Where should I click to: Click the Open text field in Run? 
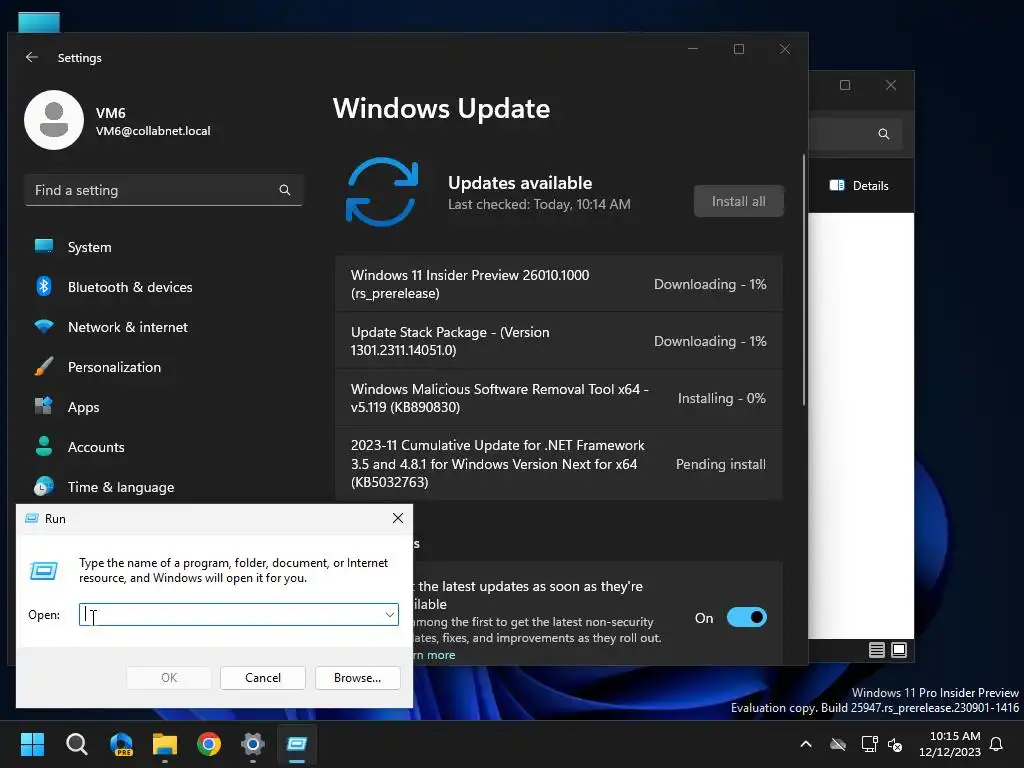(238, 615)
